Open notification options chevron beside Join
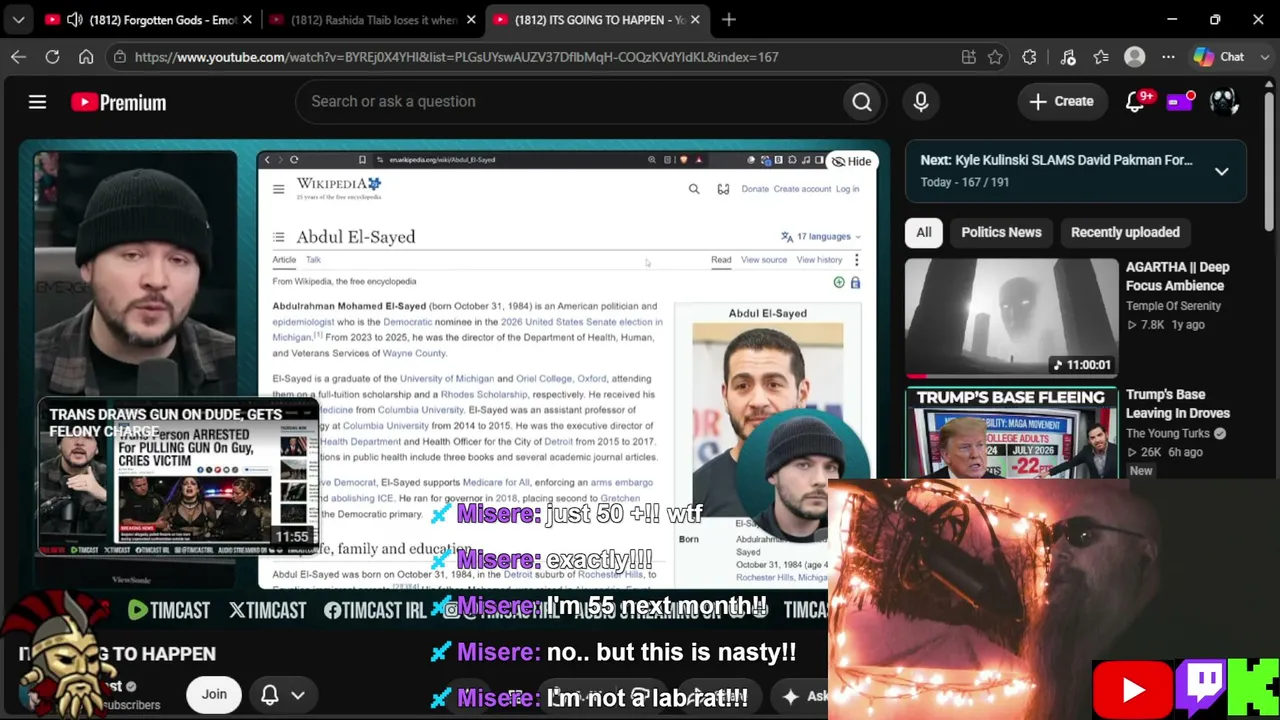The image size is (1280, 720). [297, 694]
